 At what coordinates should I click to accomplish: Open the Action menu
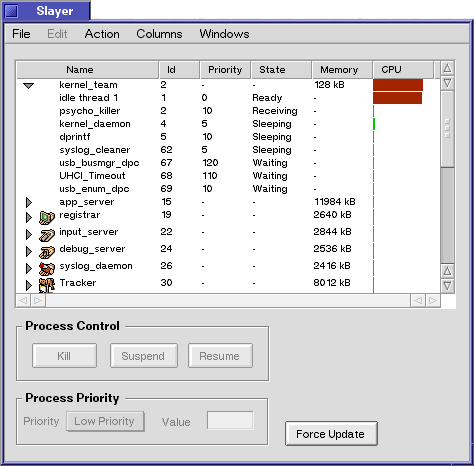102,34
